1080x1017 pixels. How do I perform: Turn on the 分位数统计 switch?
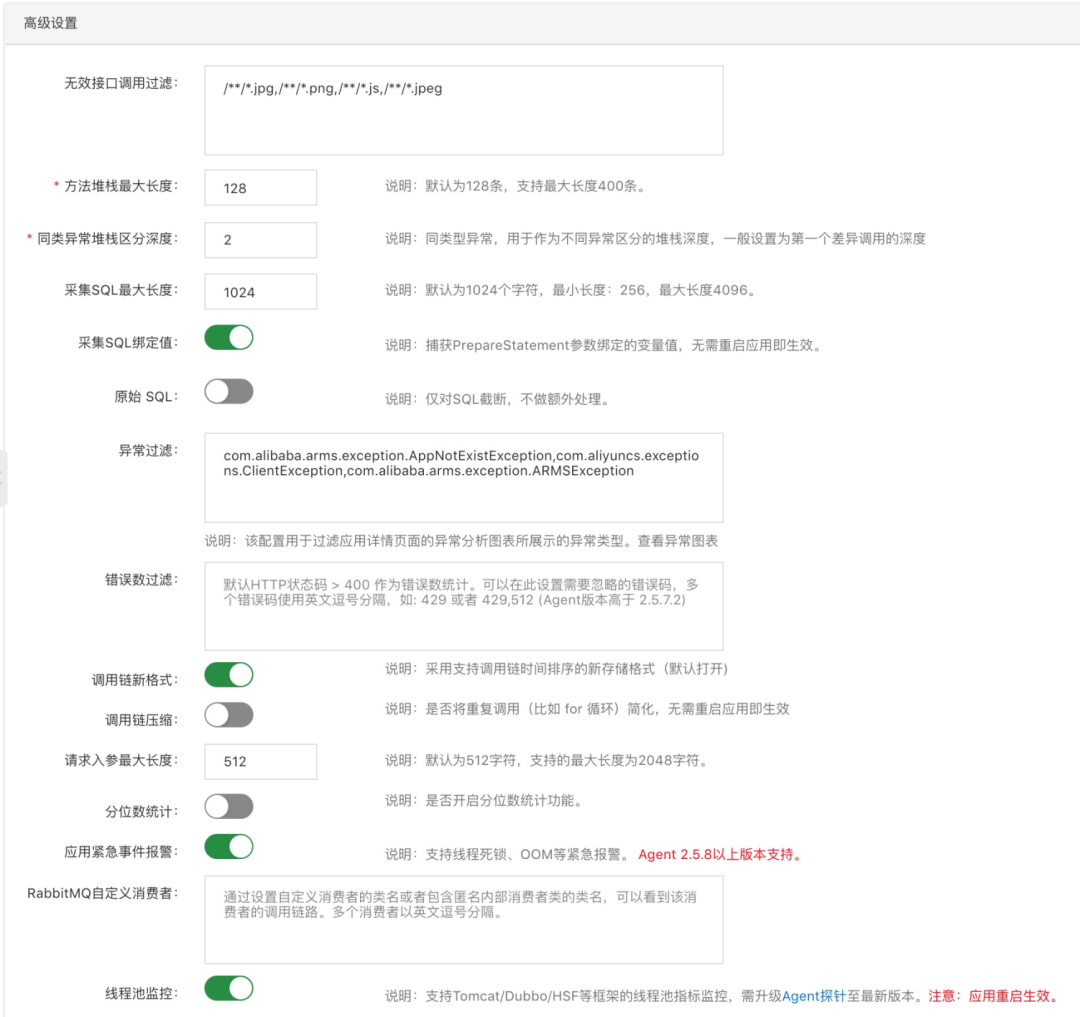(229, 806)
